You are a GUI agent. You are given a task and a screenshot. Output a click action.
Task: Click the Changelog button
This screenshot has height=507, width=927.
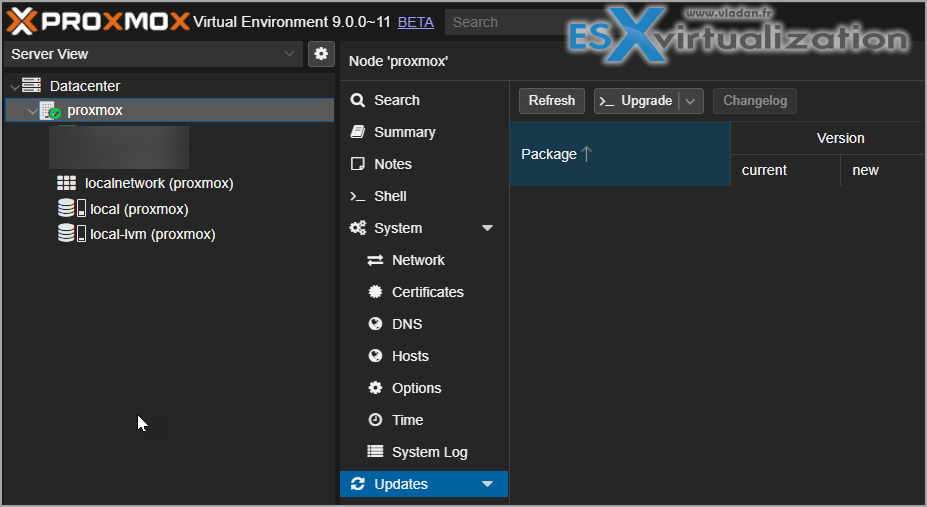tap(755, 100)
